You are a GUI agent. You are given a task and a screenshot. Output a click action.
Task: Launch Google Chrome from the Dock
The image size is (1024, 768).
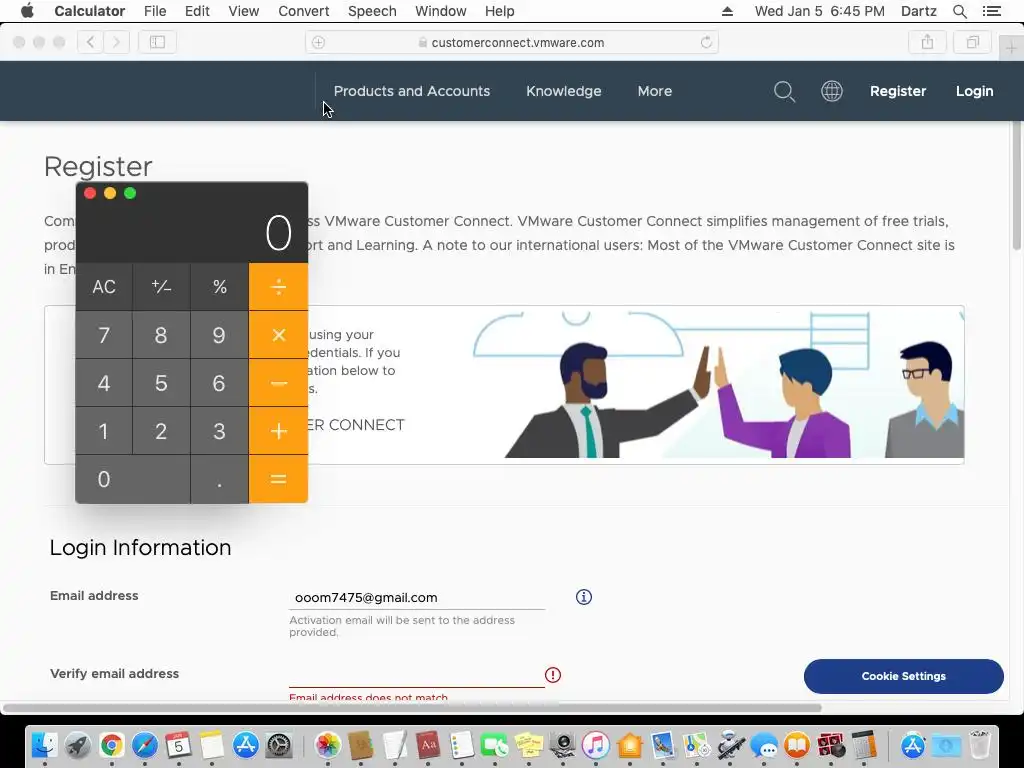pos(112,745)
